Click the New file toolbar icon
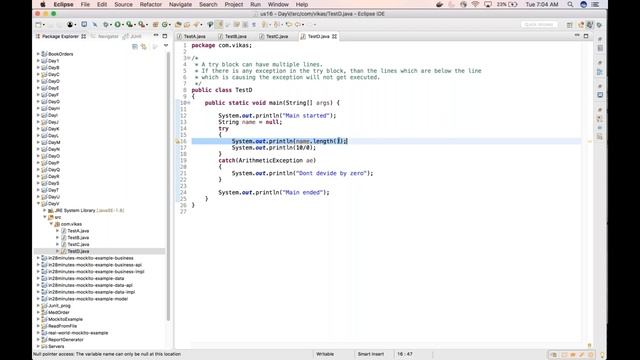 (x=38, y=25)
